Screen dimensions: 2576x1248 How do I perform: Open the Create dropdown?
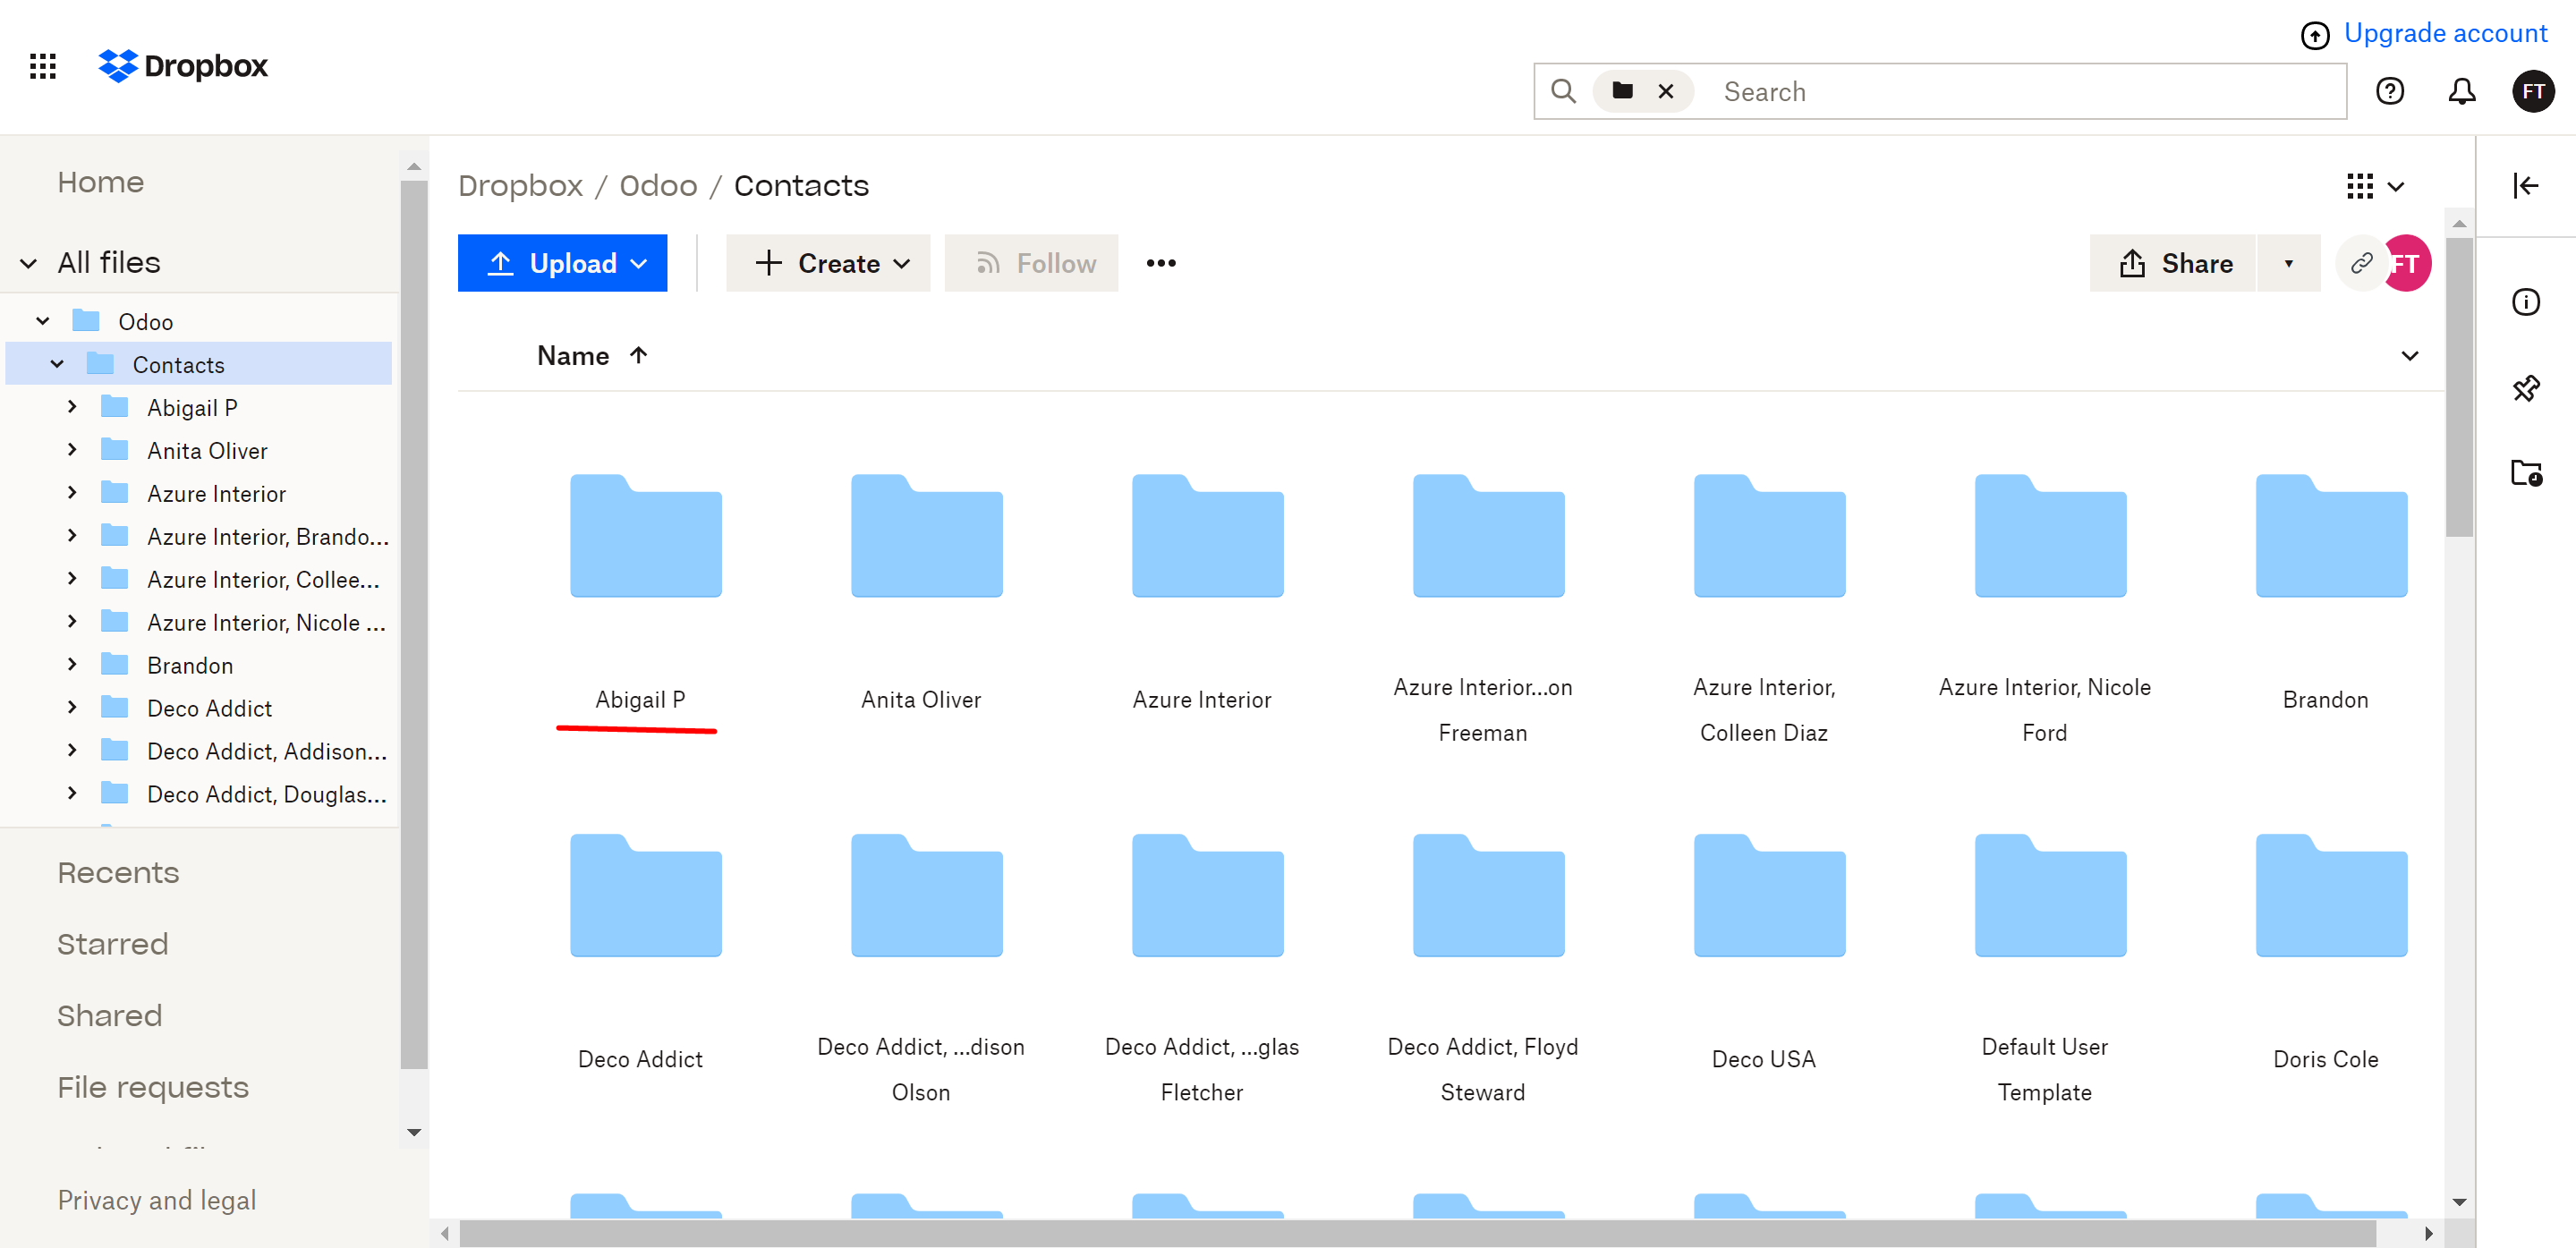click(828, 263)
